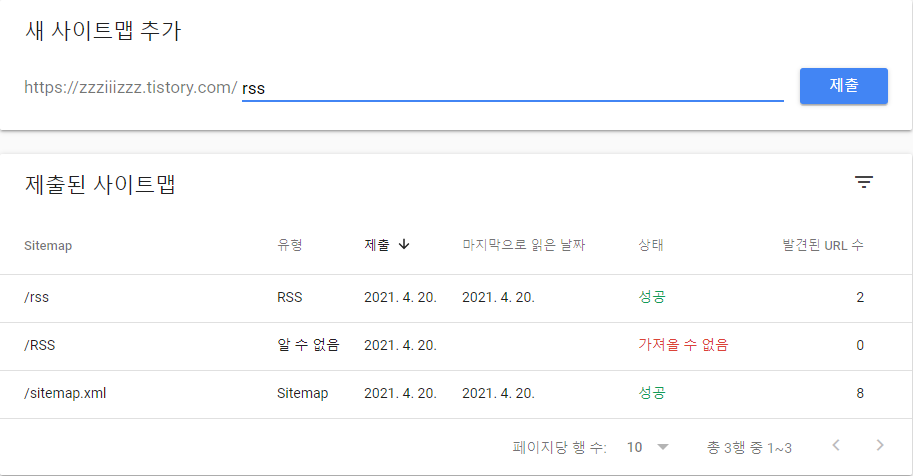Open the /sitemap.xml row
Screen dimensions: 913x476
tap(456, 394)
